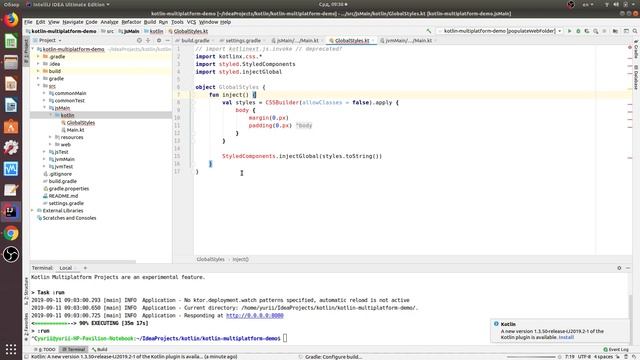Image resolution: width=640 pixels, height=360 pixels.
Task: Toggle tool window bars at the status bar corner
Action: [27, 357]
